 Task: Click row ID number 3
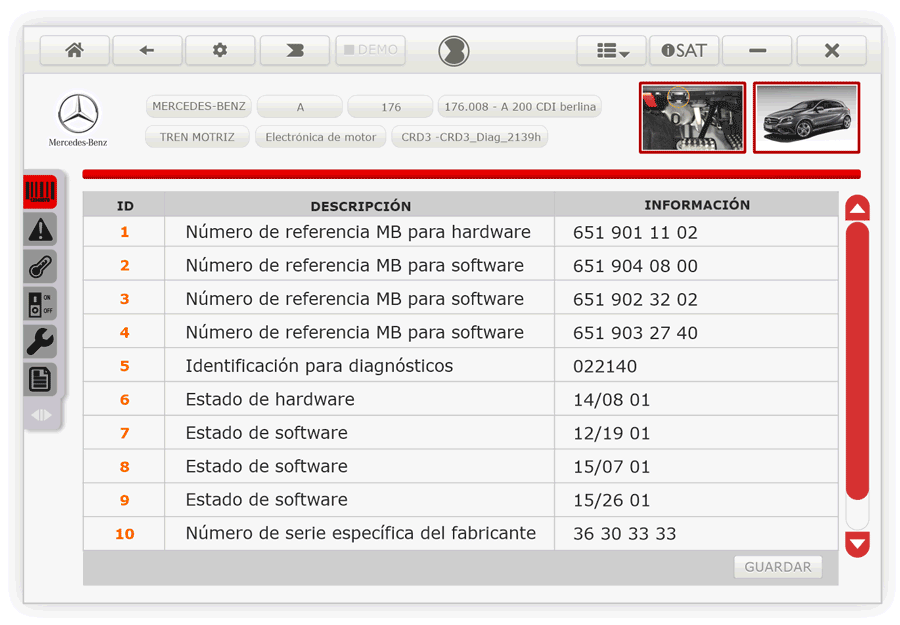125,298
